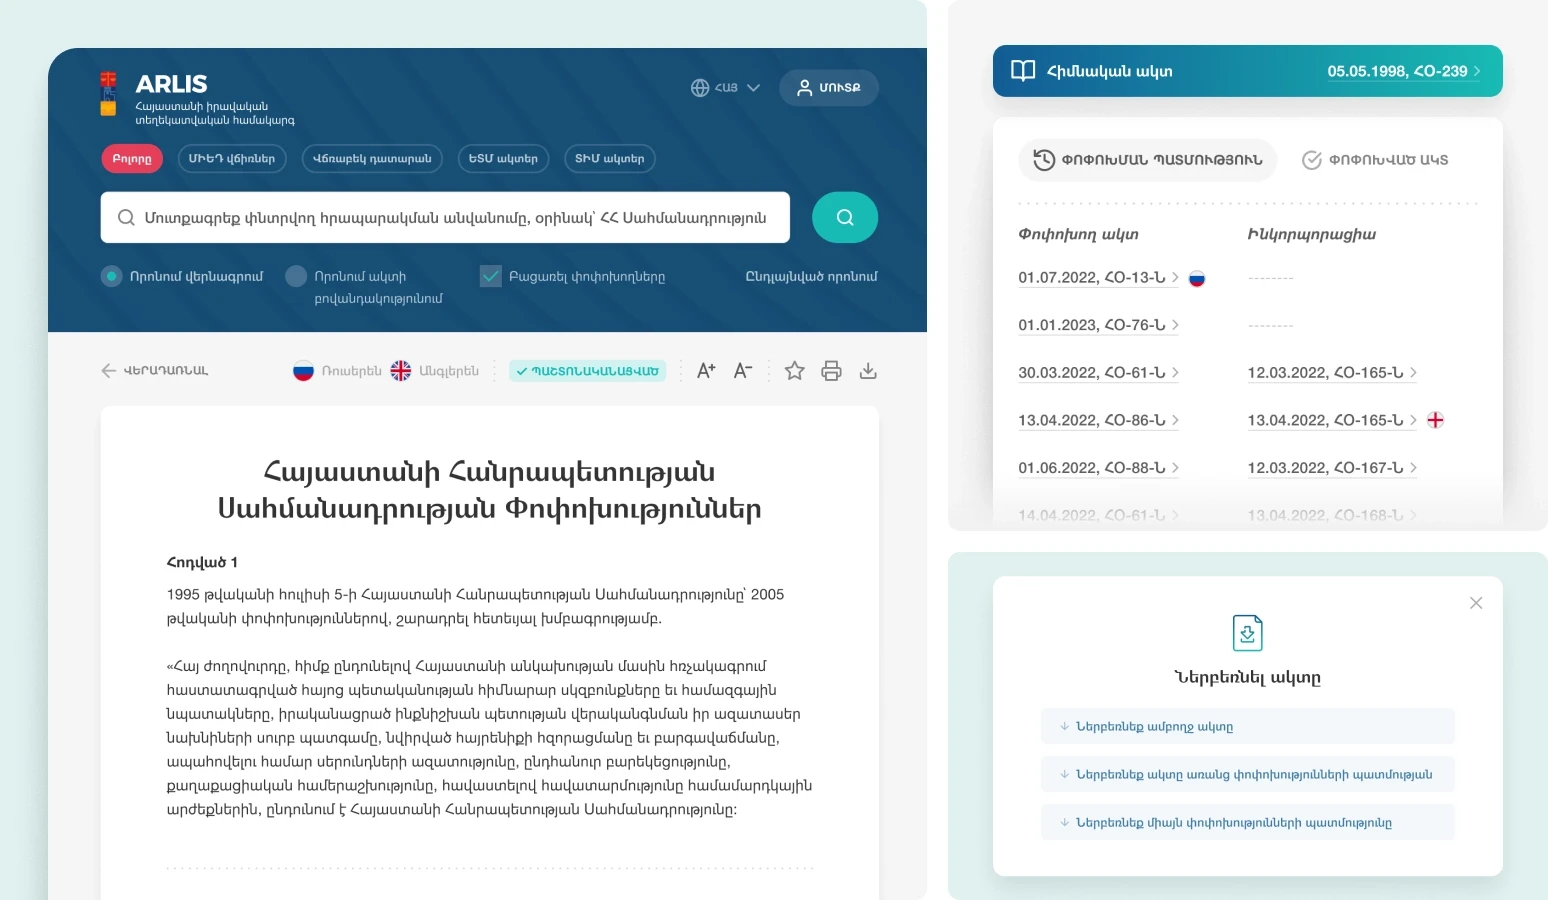Screen dimensions: 1548x900
Task: Open the 30.03.2022, ՀՕ-61-Ն act
Action: click(x=1098, y=373)
